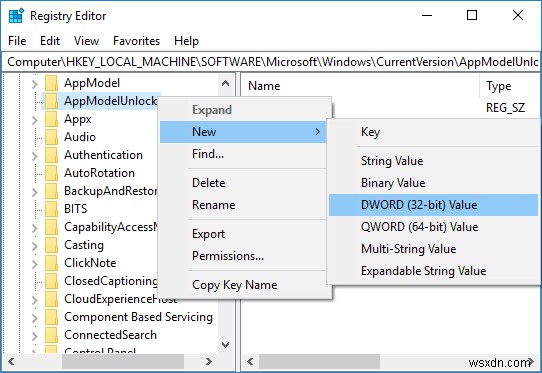Click the Casting folder icon
This screenshot has width=542, height=373.
tap(51, 245)
